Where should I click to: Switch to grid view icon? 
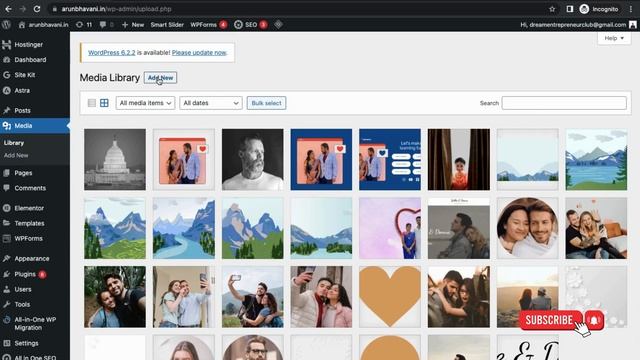tap(104, 103)
